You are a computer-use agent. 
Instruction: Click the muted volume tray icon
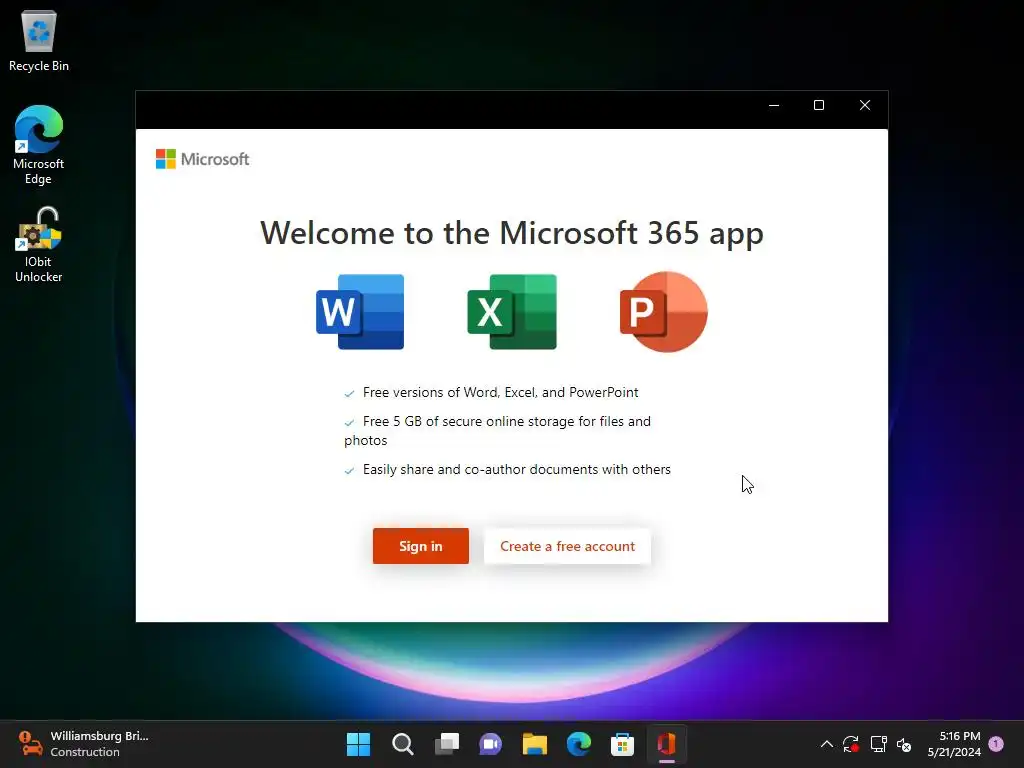904,744
